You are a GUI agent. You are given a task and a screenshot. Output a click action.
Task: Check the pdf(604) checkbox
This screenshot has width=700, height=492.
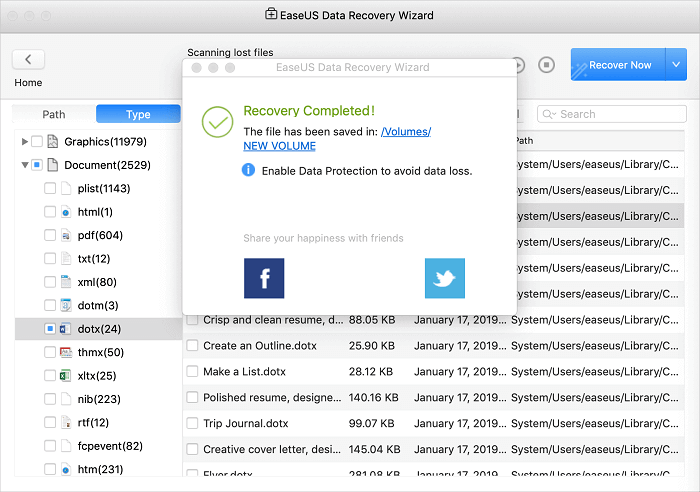[50, 235]
